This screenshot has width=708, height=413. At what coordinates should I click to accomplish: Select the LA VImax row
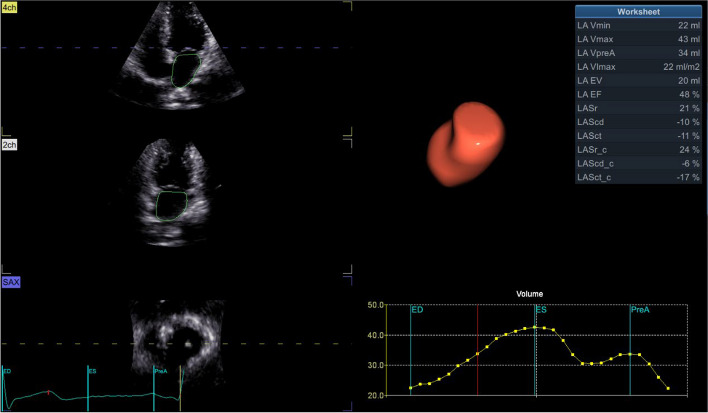pos(638,67)
